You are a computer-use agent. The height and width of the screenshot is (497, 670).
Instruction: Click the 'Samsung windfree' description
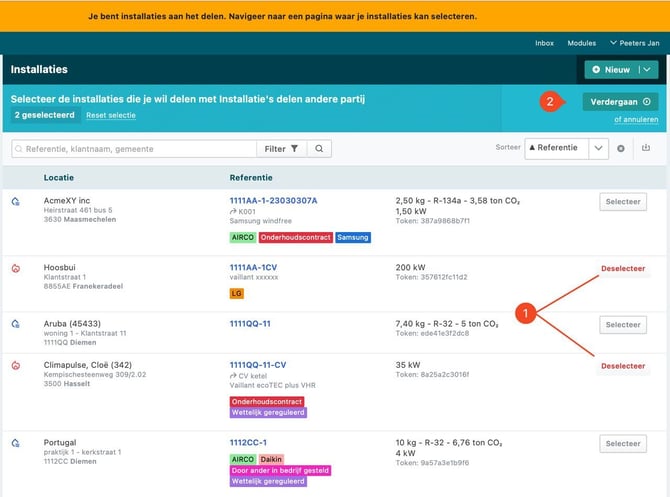click(x=261, y=221)
